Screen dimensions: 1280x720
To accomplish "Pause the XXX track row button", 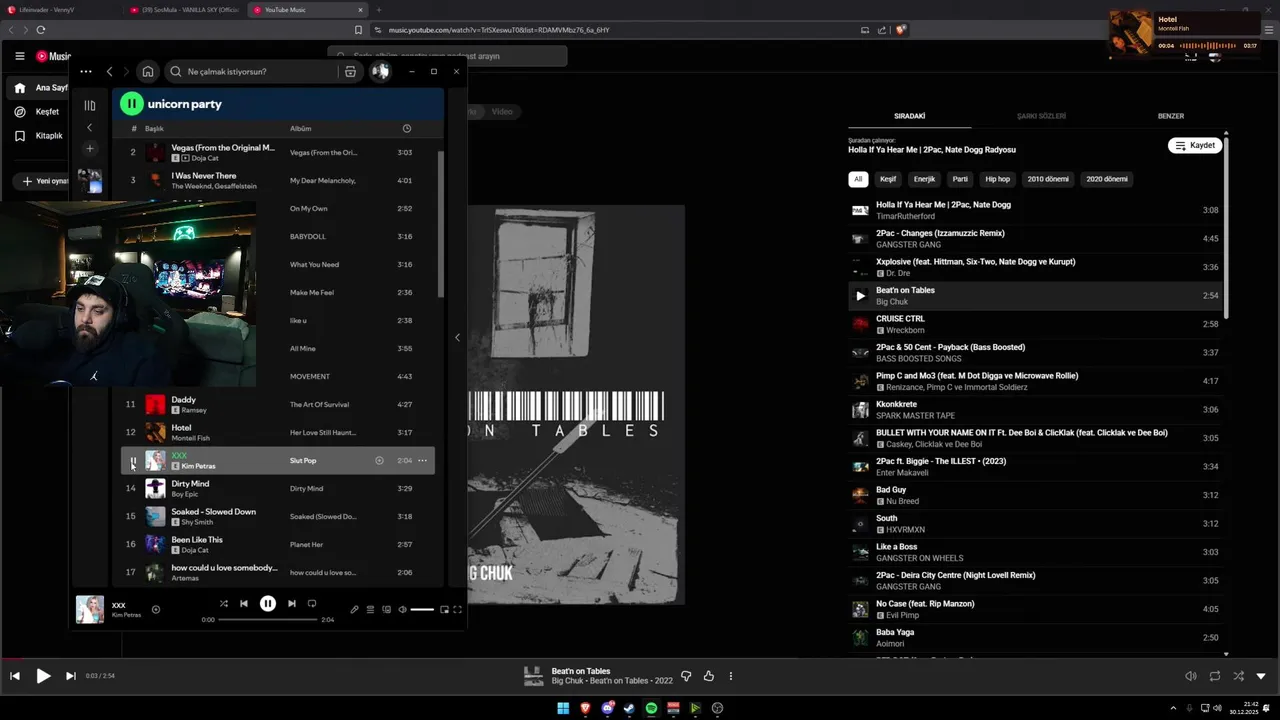I will [x=132, y=461].
